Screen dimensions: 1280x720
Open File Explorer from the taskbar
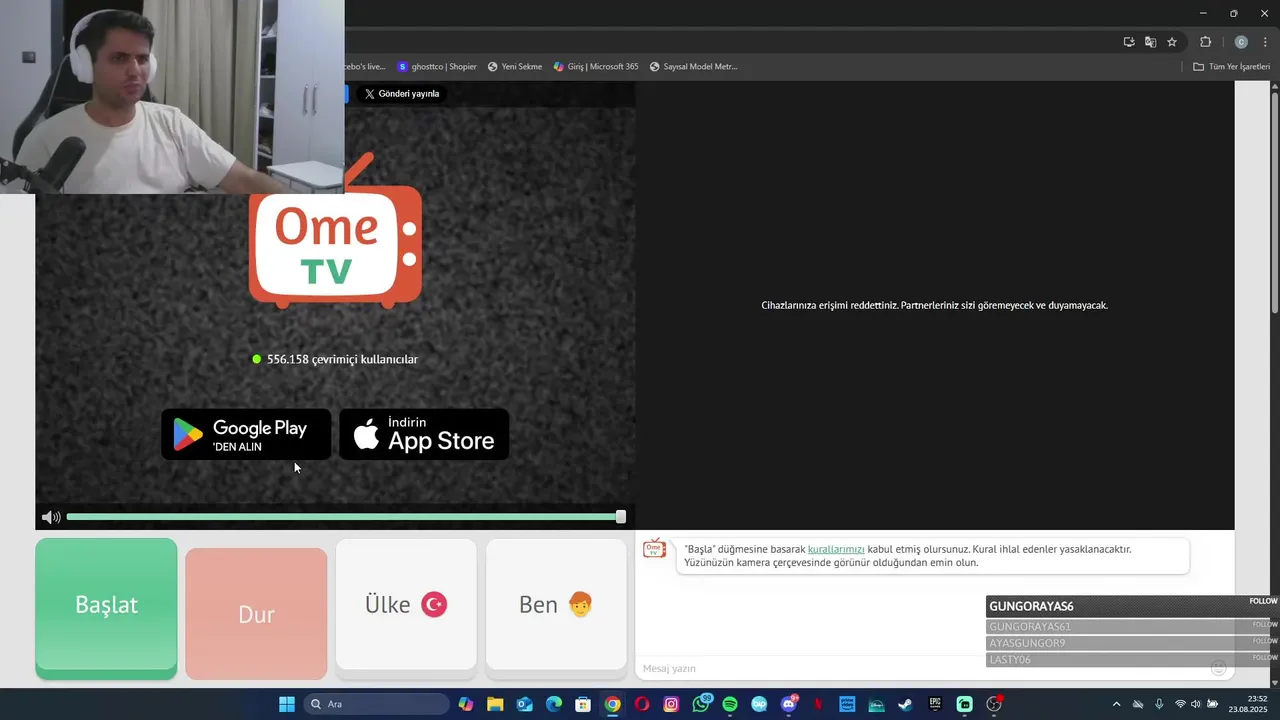point(495,704)
